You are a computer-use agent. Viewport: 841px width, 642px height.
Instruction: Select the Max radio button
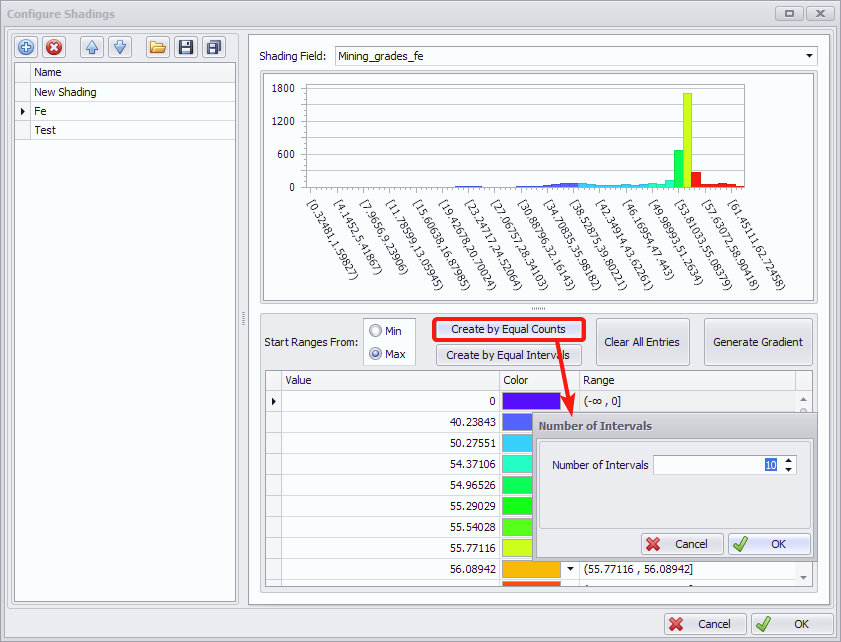376,353
